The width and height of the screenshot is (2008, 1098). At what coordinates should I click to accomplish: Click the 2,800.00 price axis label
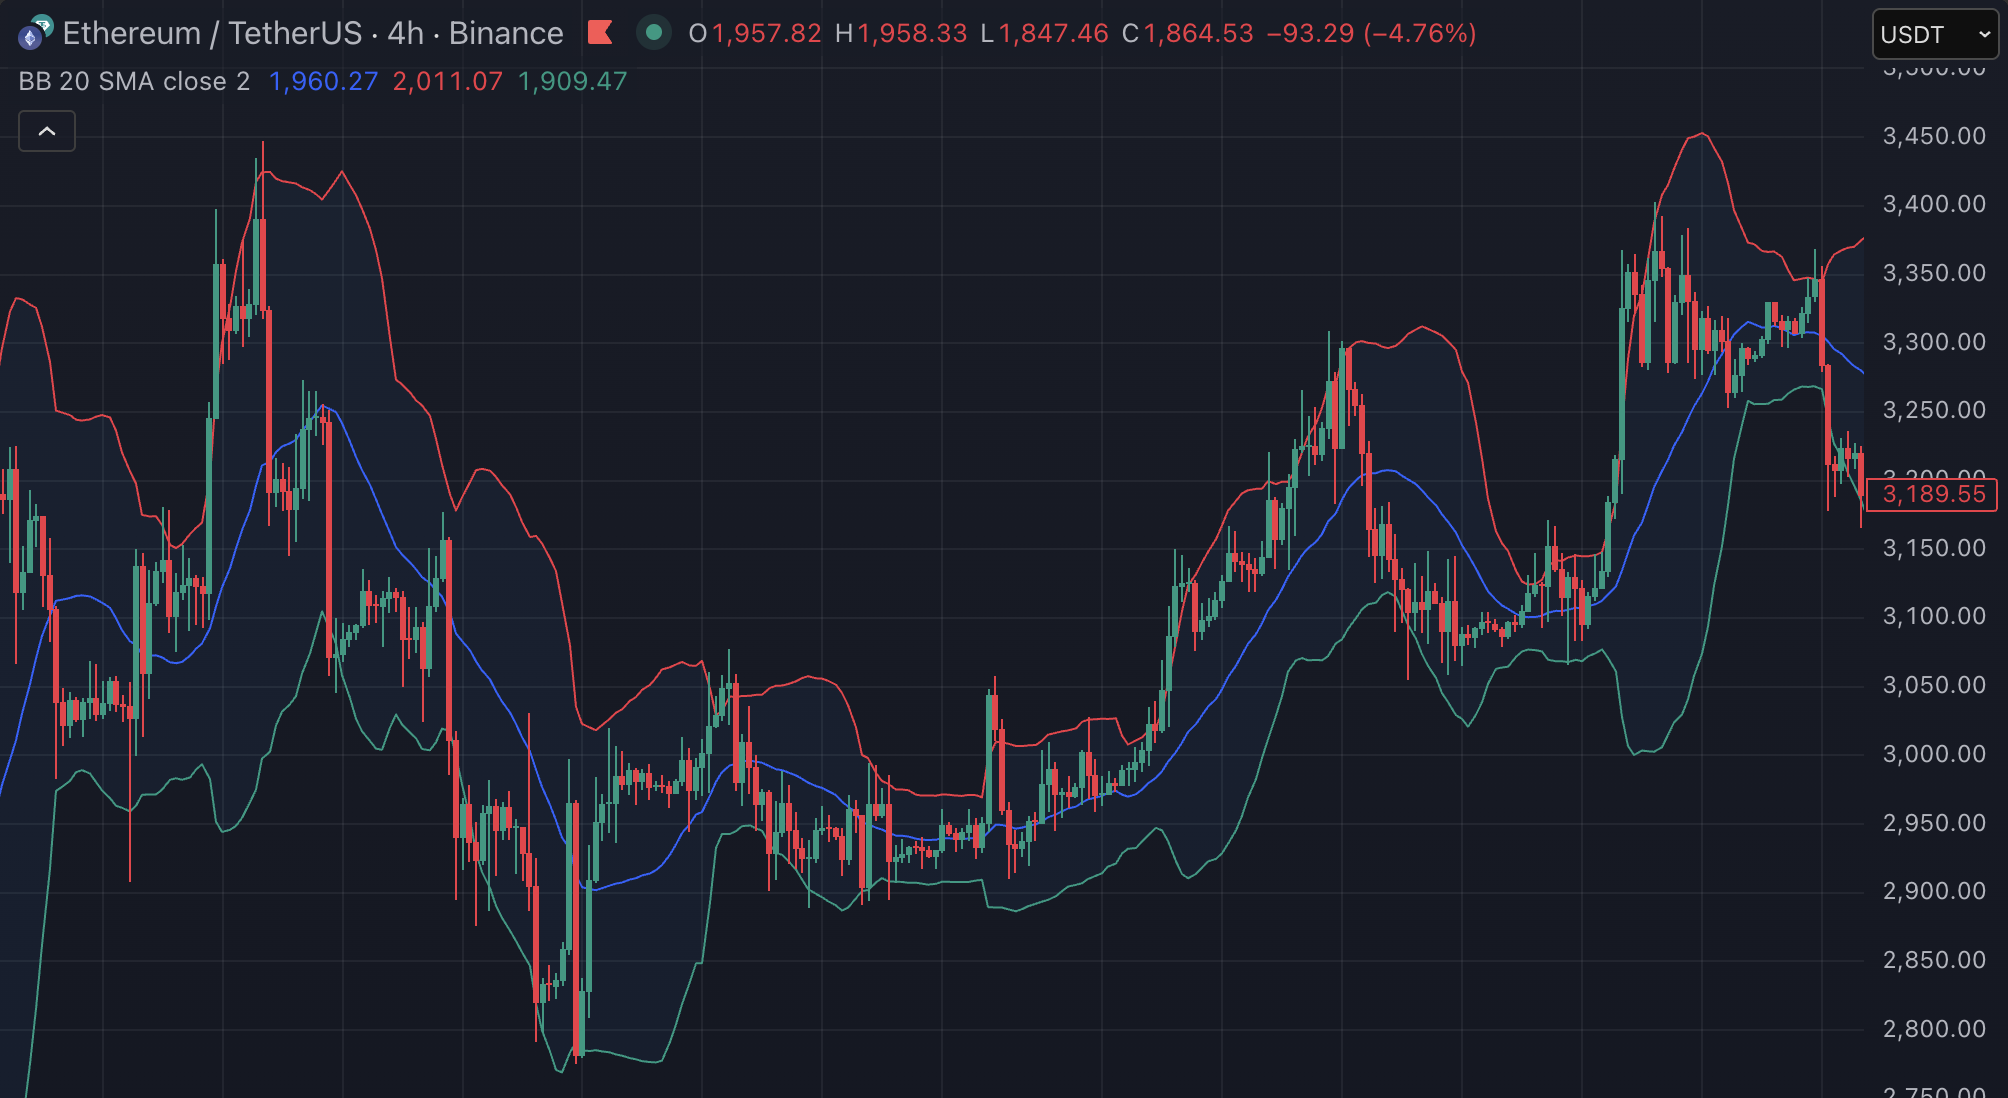pos(1933,1029)
